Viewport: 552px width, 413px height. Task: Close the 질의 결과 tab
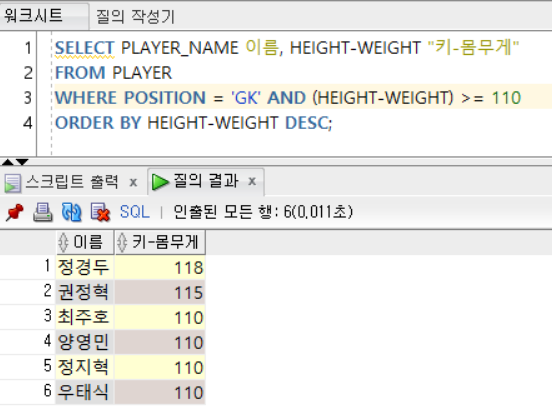click(252, 181)
